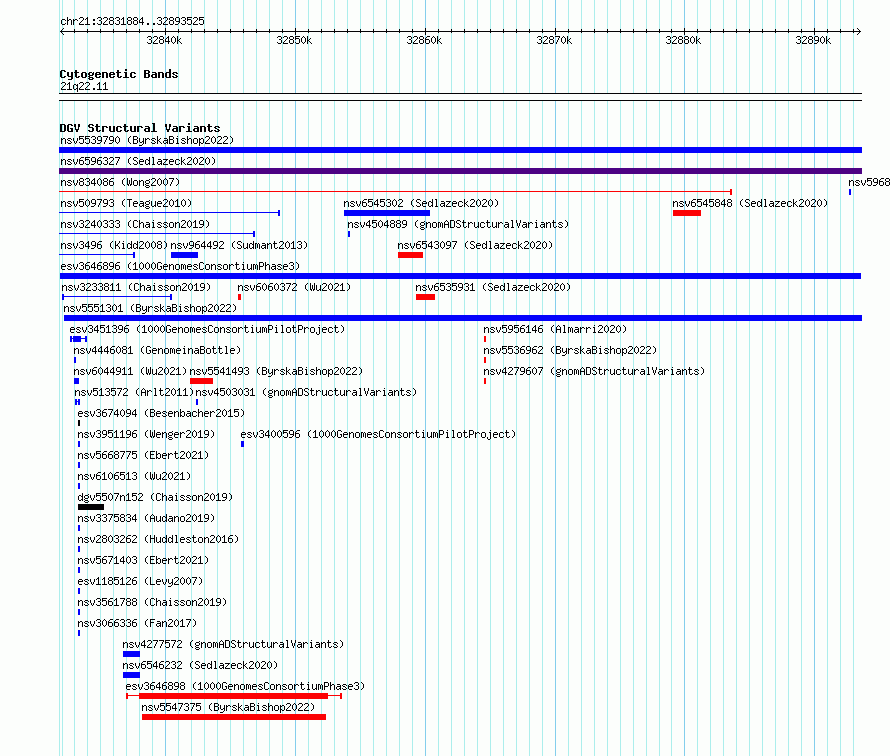890x756 pixels.
Task: Click the 32850k ruler position
Action: click(294, 40)
